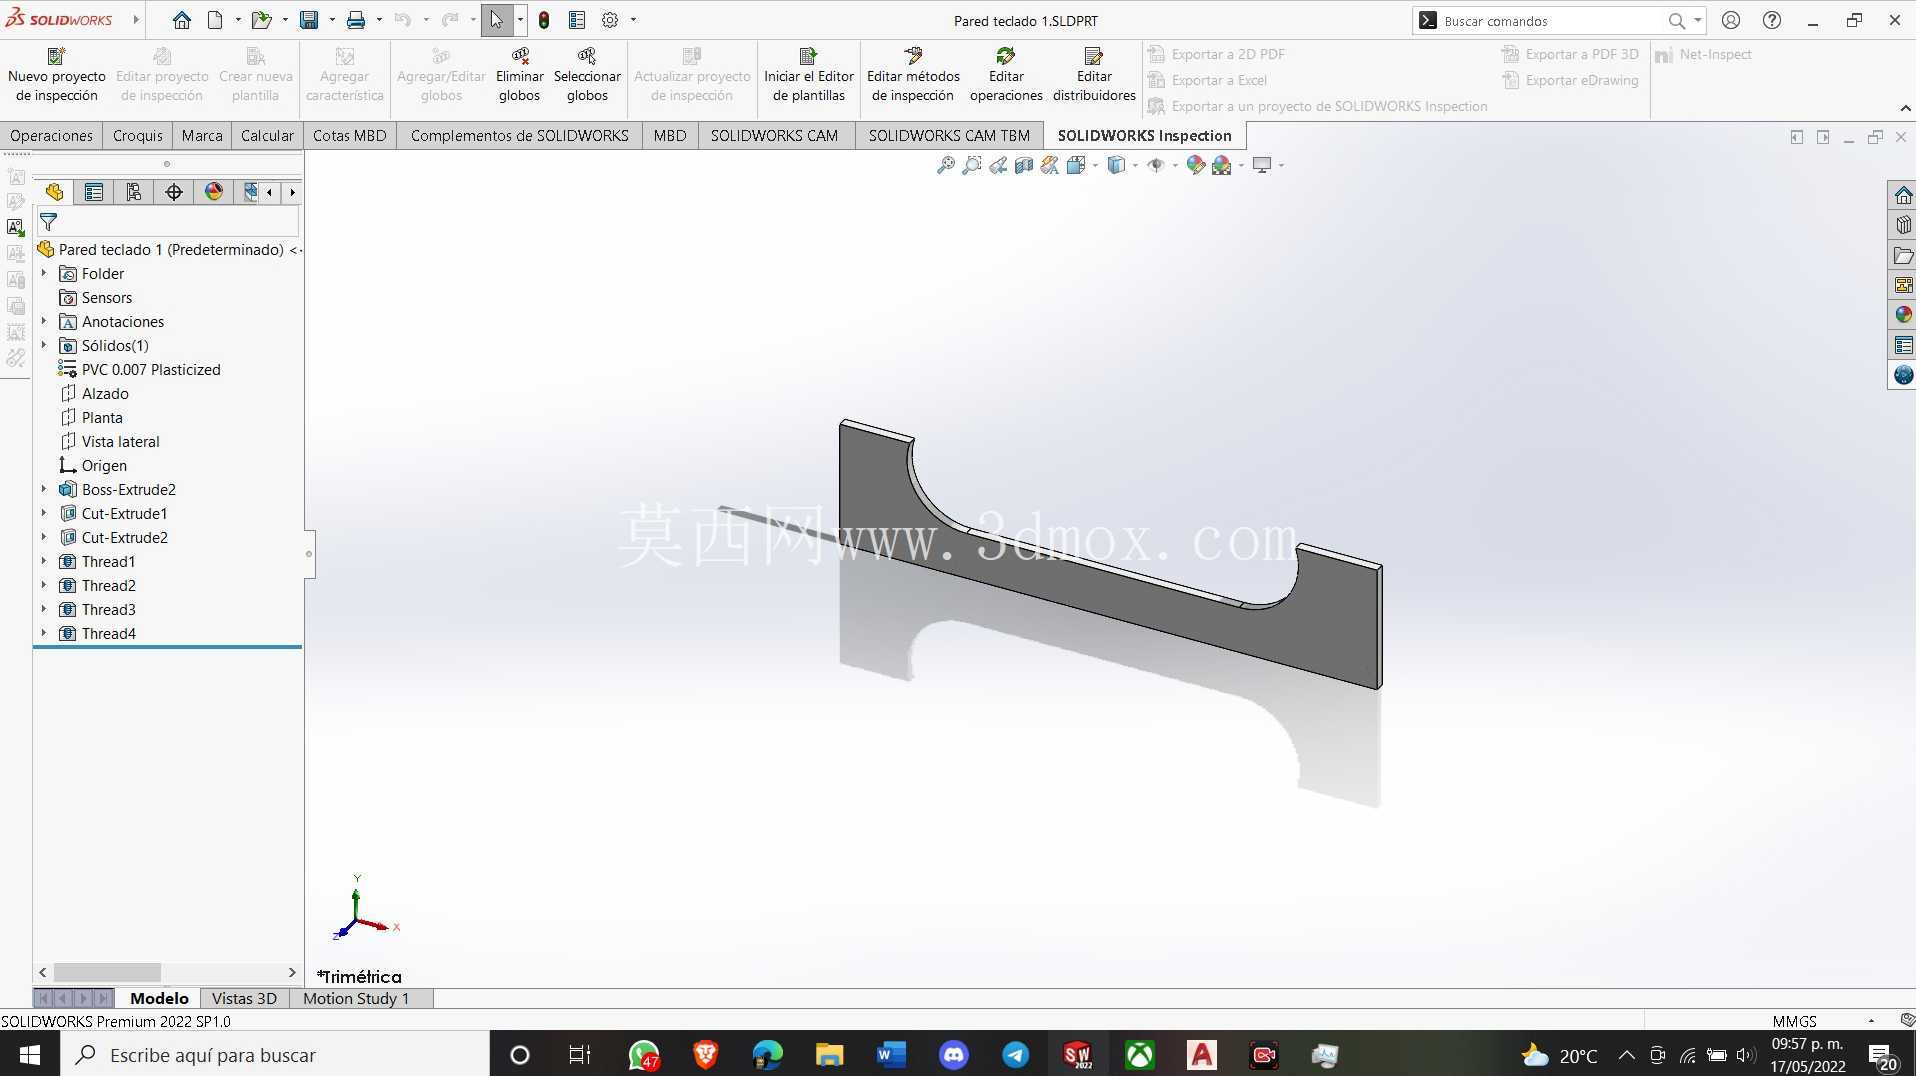Create a new document with the New icon

[215, 20]
